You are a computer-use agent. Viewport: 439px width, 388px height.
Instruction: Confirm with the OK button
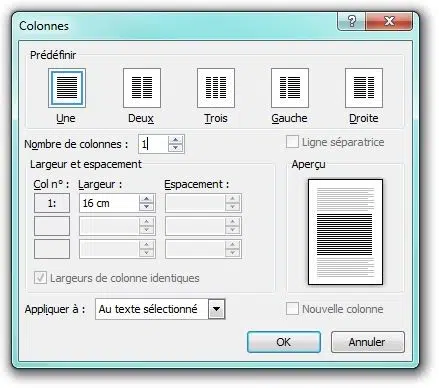pos(284,342)
